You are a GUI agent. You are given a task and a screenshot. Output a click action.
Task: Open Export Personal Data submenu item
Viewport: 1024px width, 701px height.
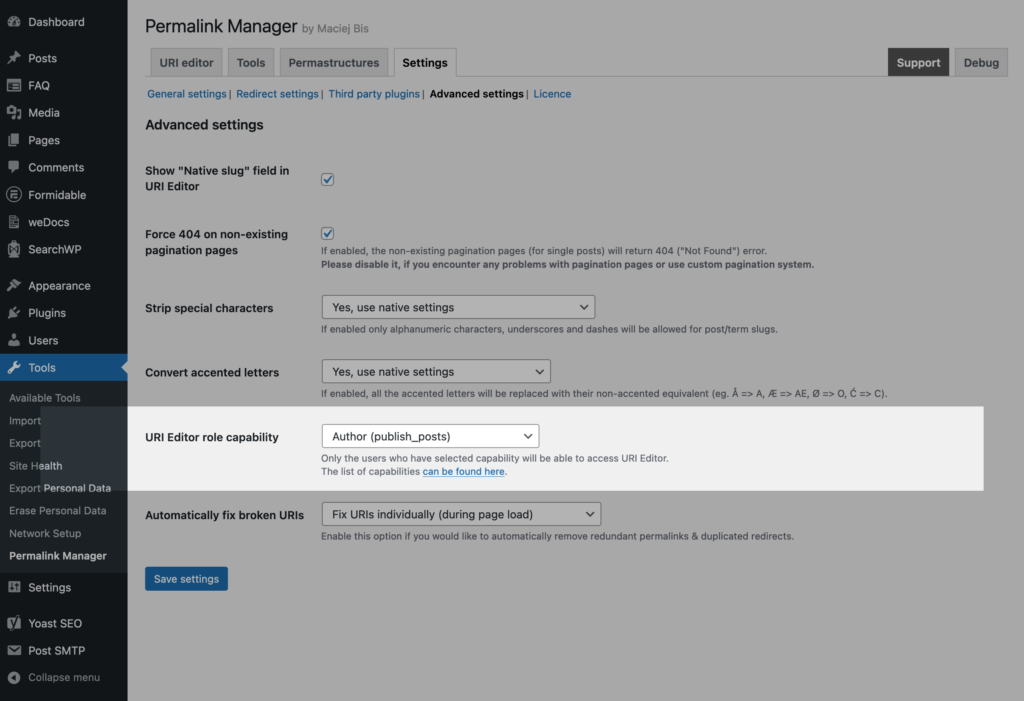60,488
